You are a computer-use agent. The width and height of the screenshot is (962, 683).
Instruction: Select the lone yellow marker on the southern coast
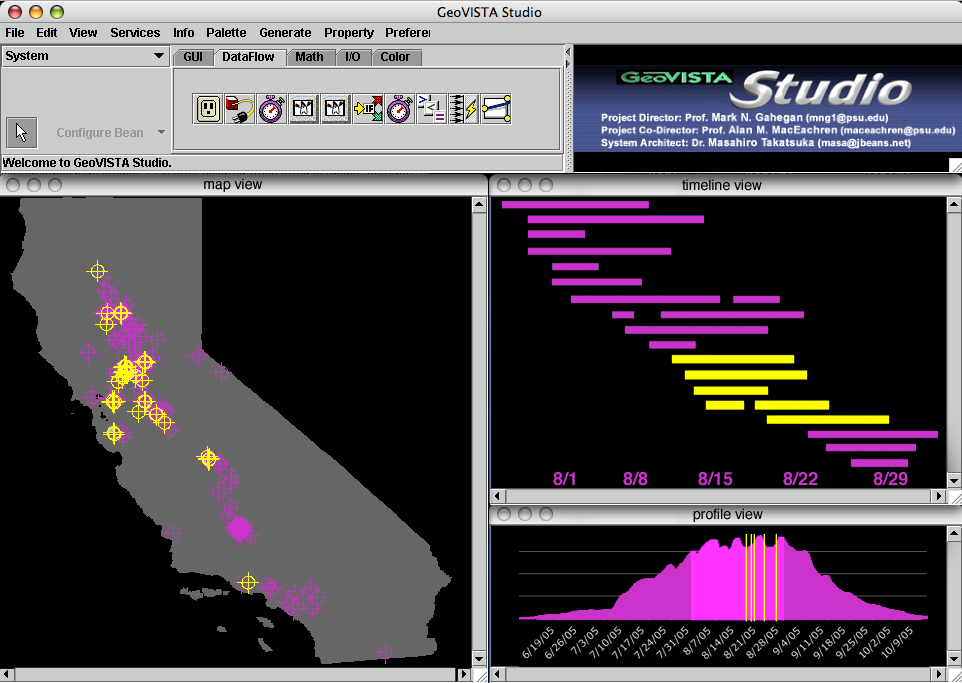pyautogui.click(x=248, y=582)
